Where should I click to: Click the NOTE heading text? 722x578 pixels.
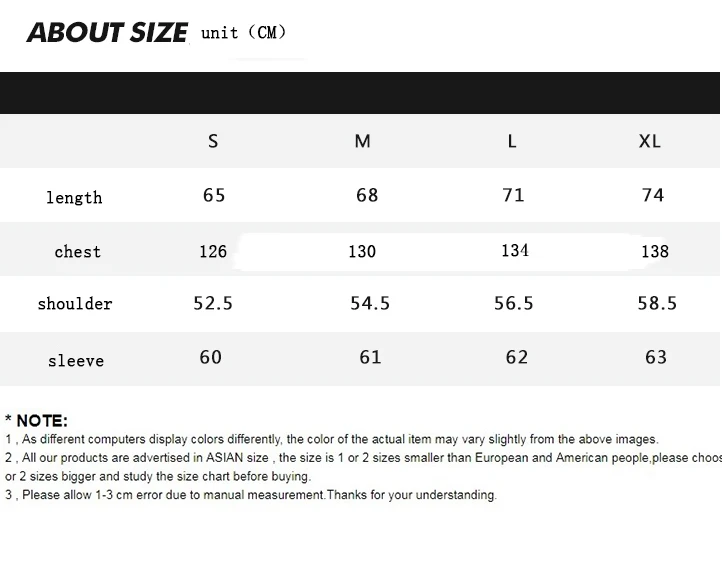point(36,421)
